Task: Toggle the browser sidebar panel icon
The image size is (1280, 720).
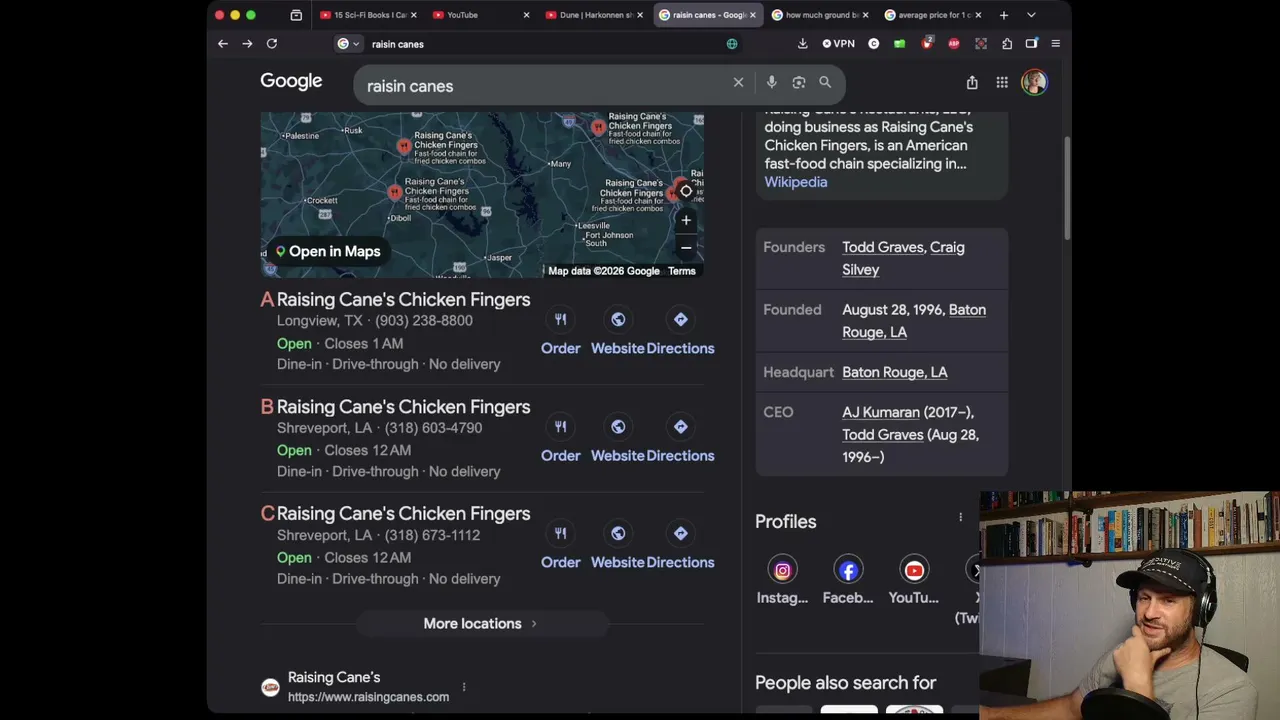Action: point(1031,44)
